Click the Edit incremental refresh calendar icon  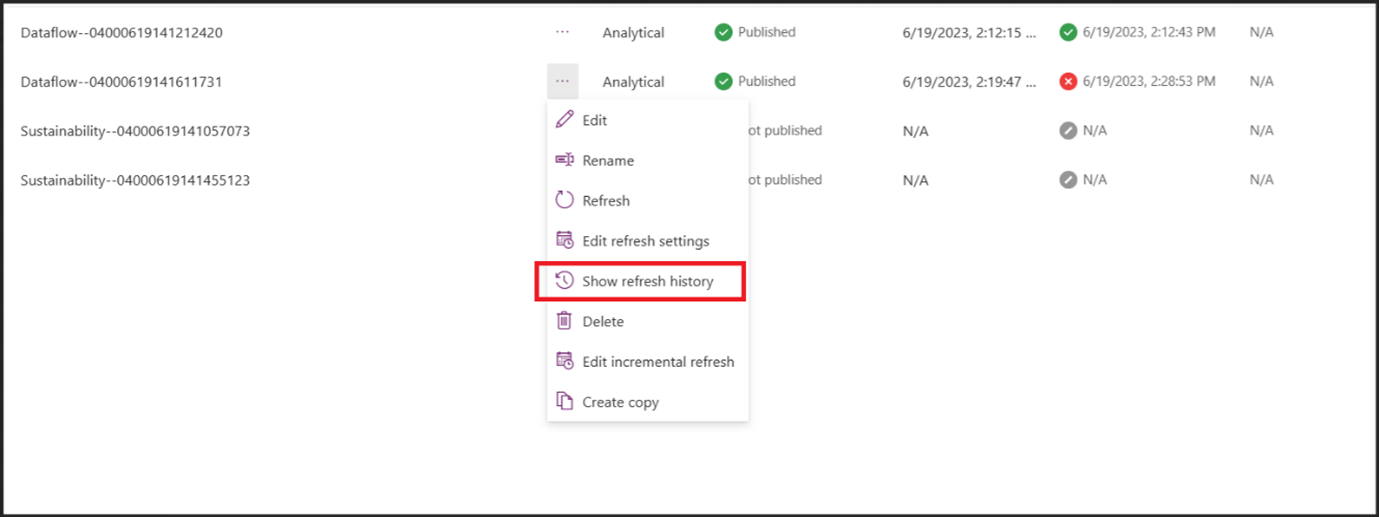click(x=564, y=361)
